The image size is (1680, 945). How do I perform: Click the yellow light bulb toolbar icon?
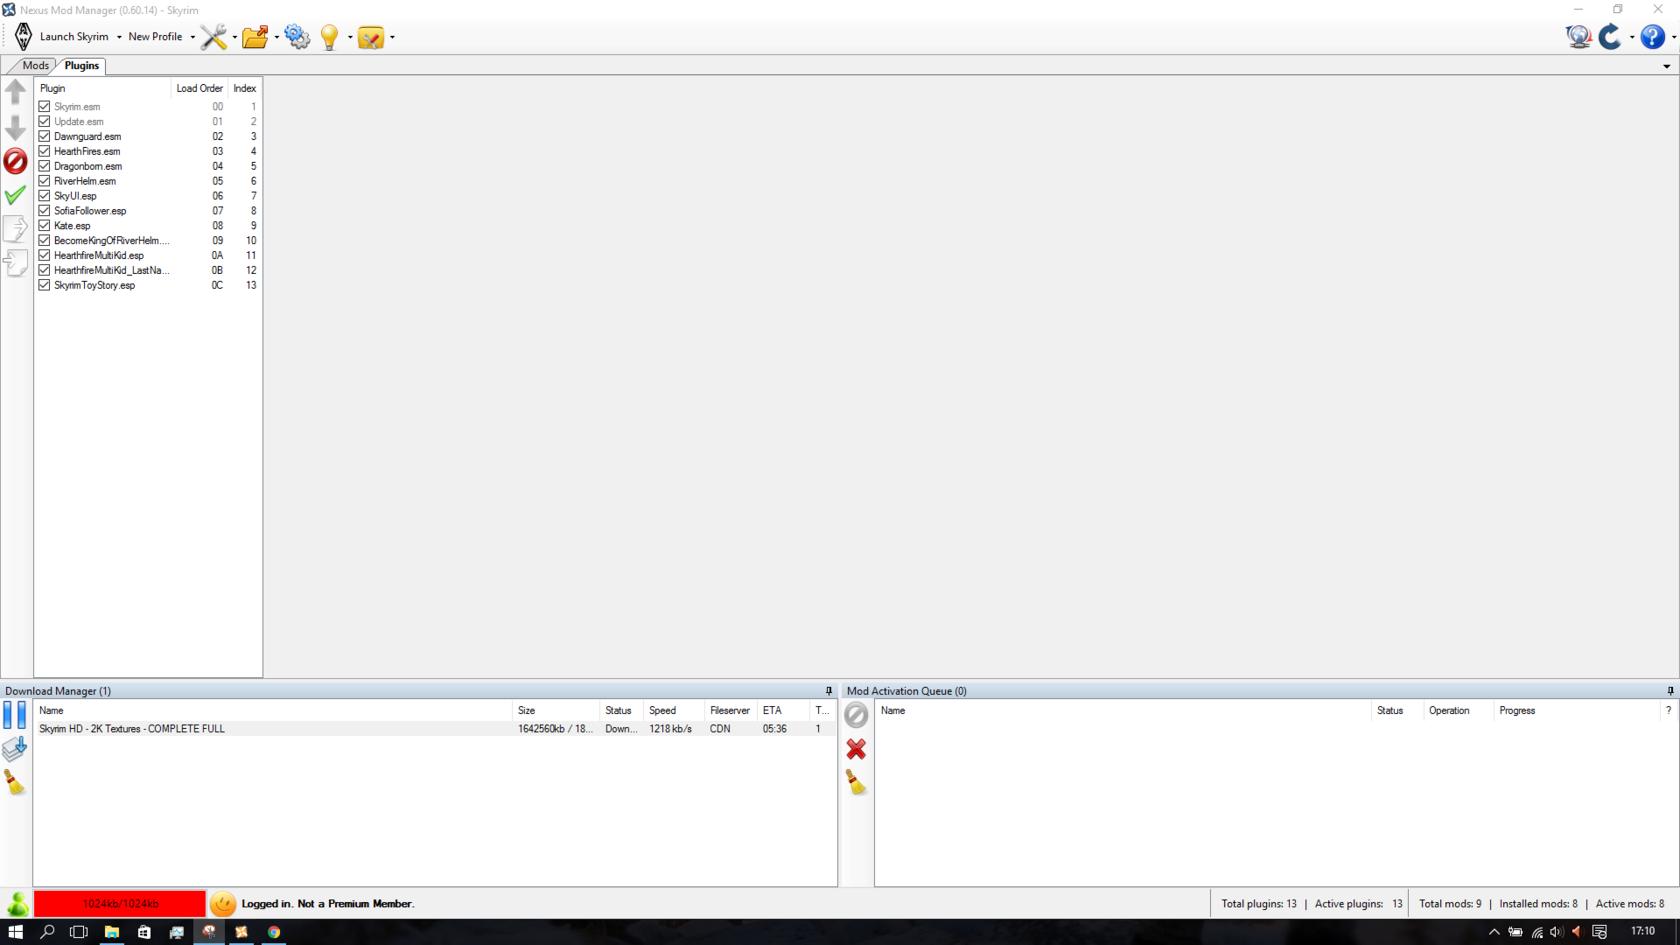click(x=329, y=37)
